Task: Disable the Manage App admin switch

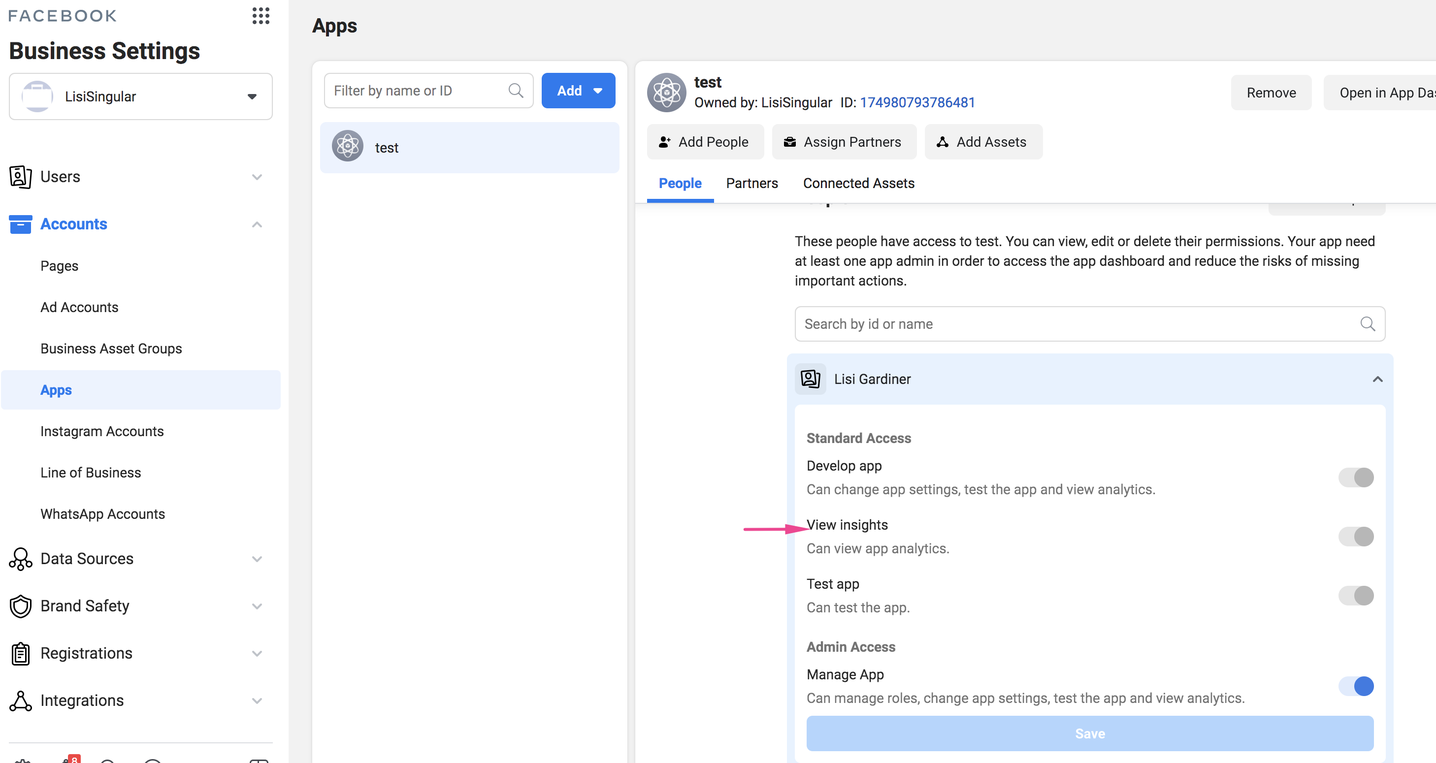Action: (1356, 686)
